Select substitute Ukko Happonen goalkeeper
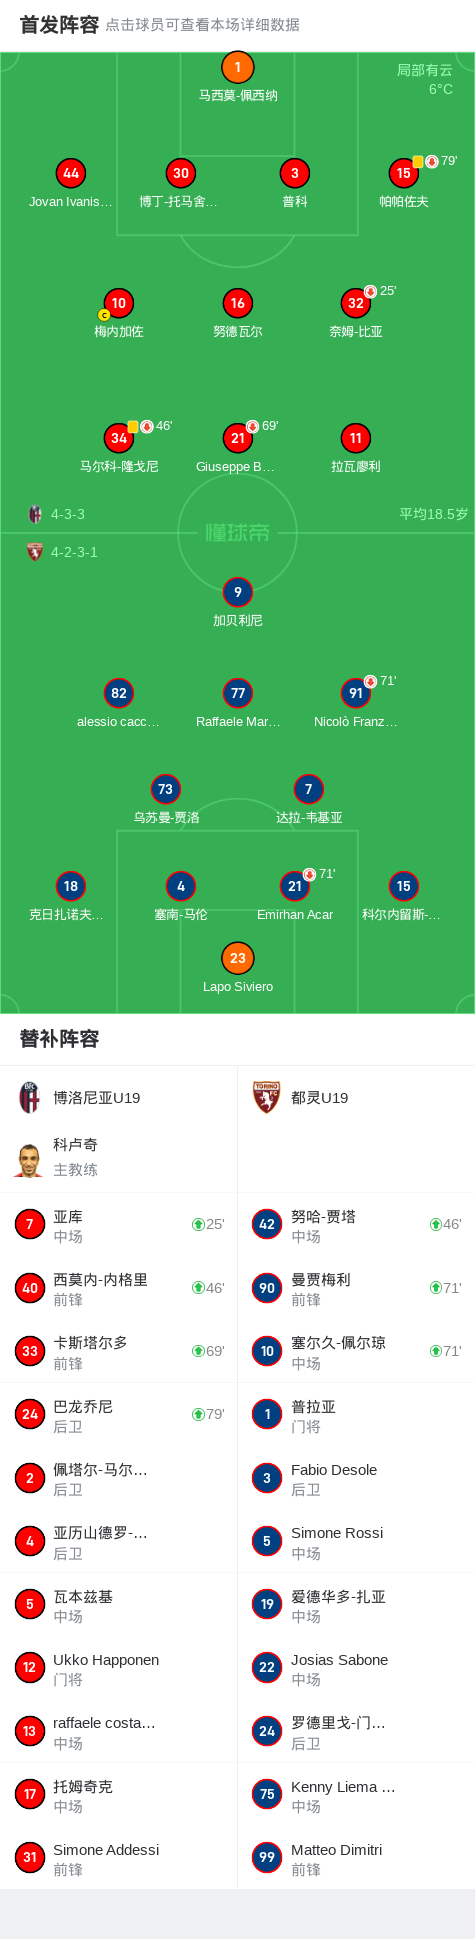 click(119, 1668)
